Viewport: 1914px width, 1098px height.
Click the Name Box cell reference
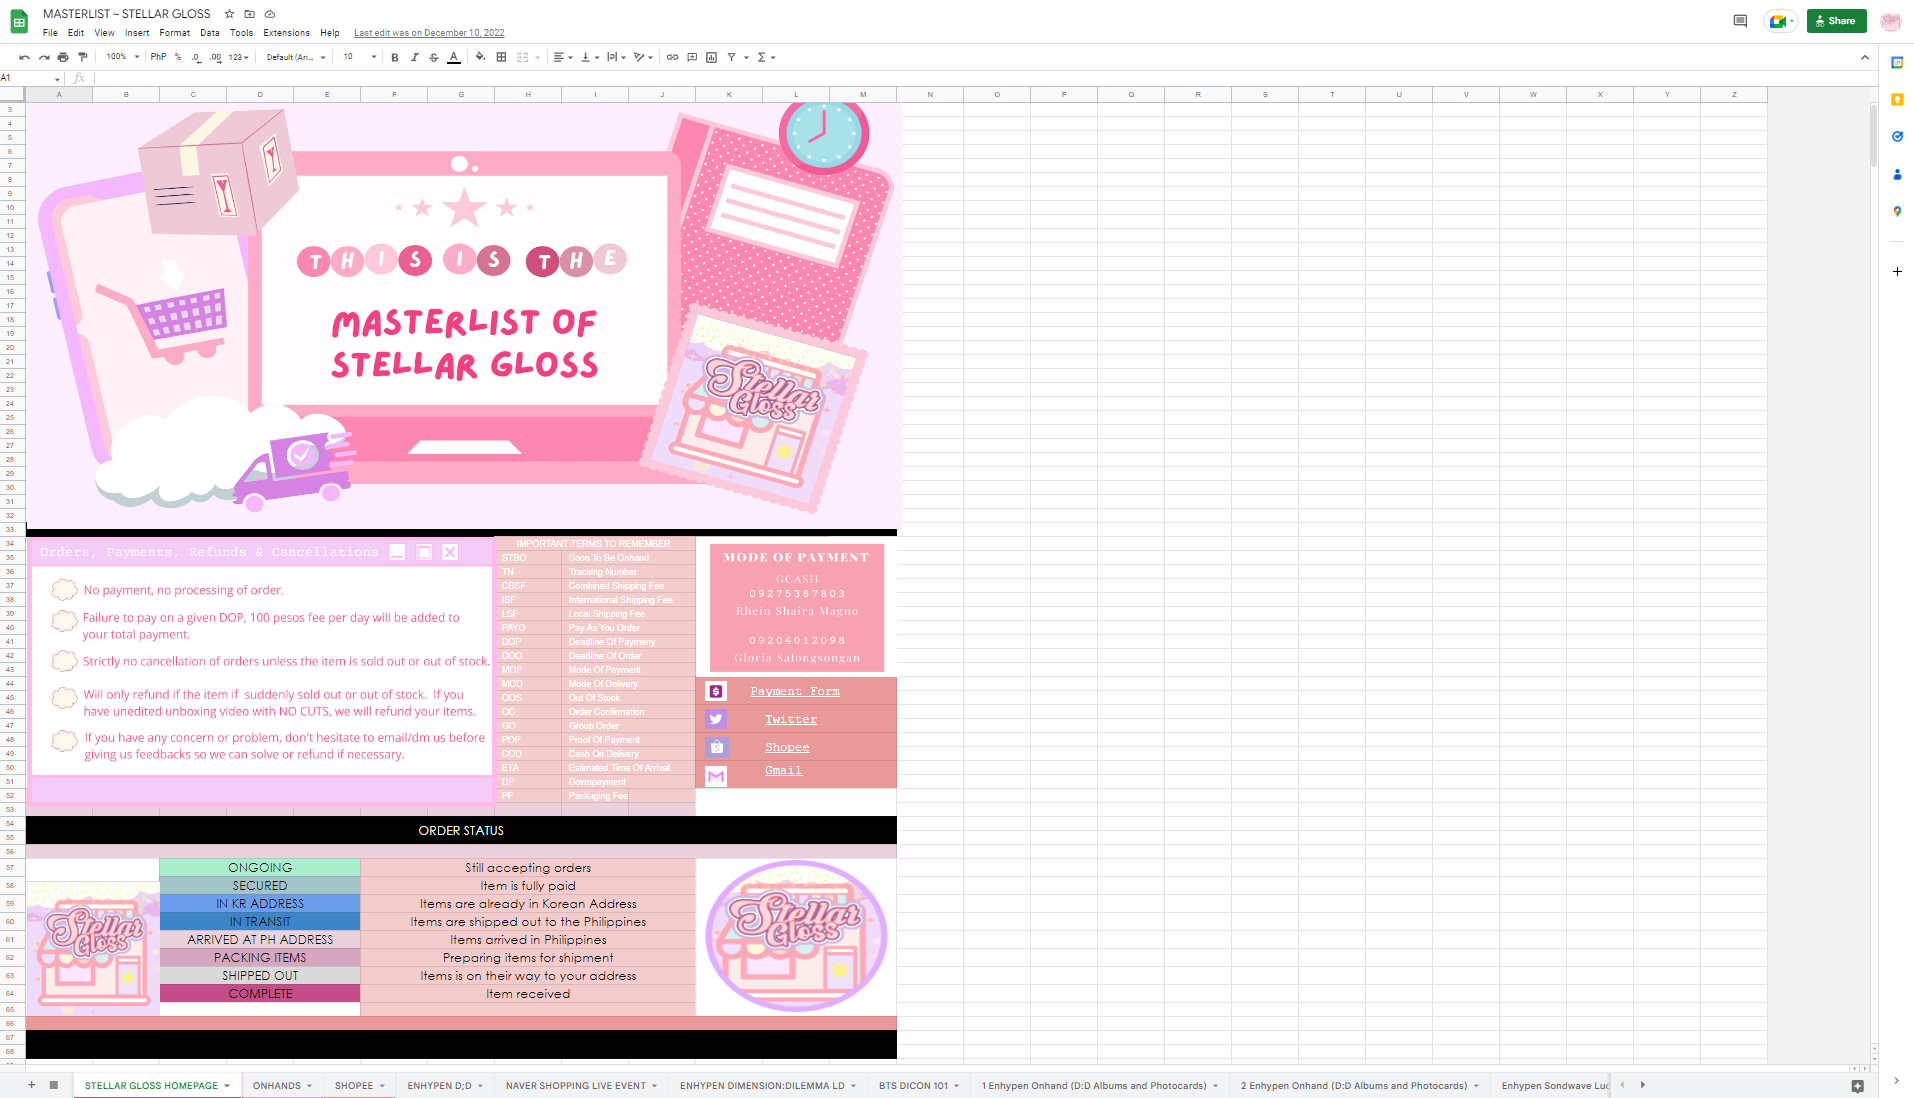click(30, 78)
